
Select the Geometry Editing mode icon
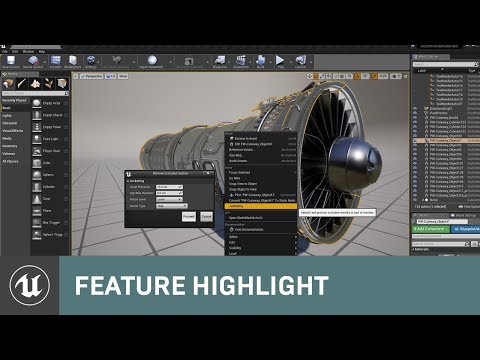[62, 83]
